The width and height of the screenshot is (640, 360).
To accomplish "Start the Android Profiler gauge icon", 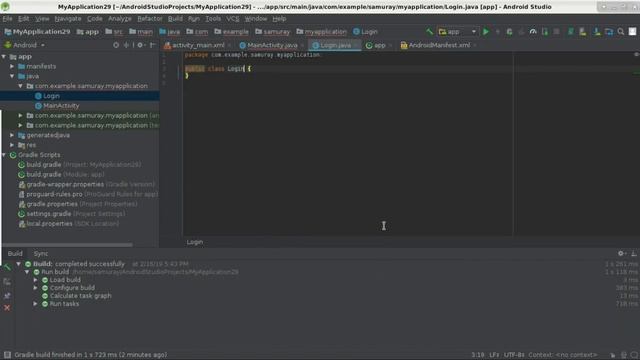I will [x=533, y=31].
